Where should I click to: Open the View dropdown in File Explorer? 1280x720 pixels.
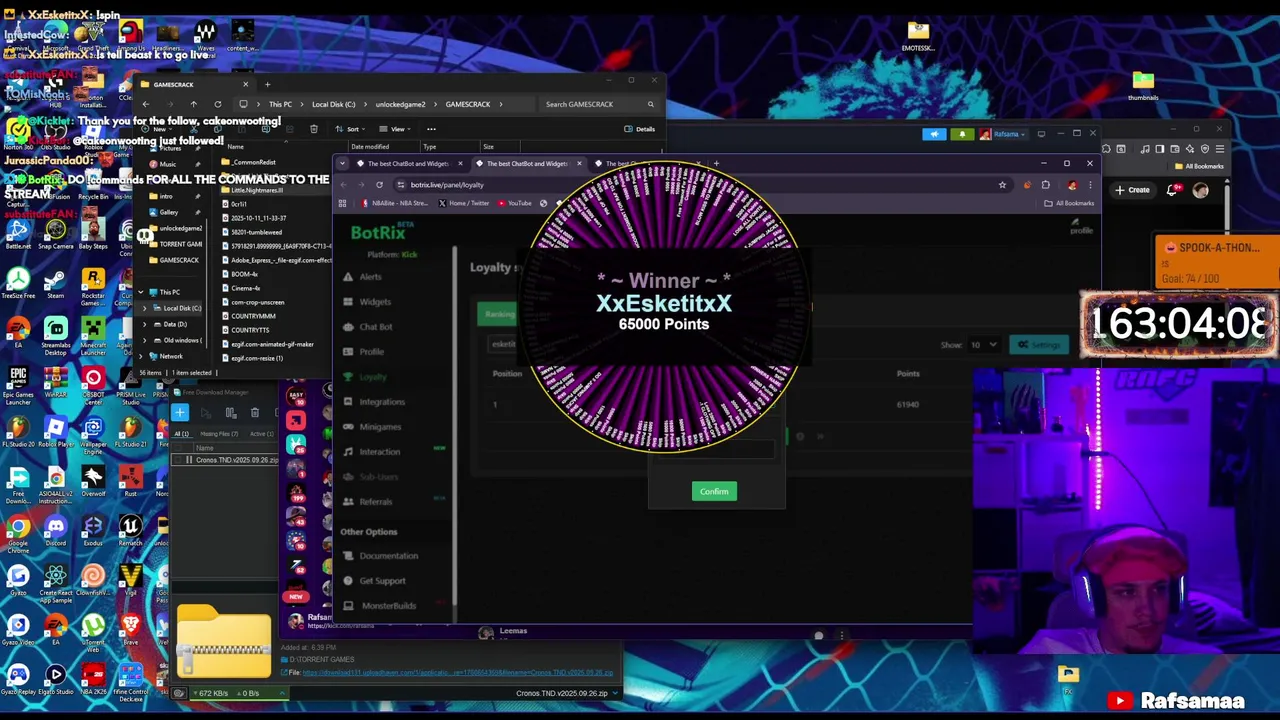pos(395,129)
